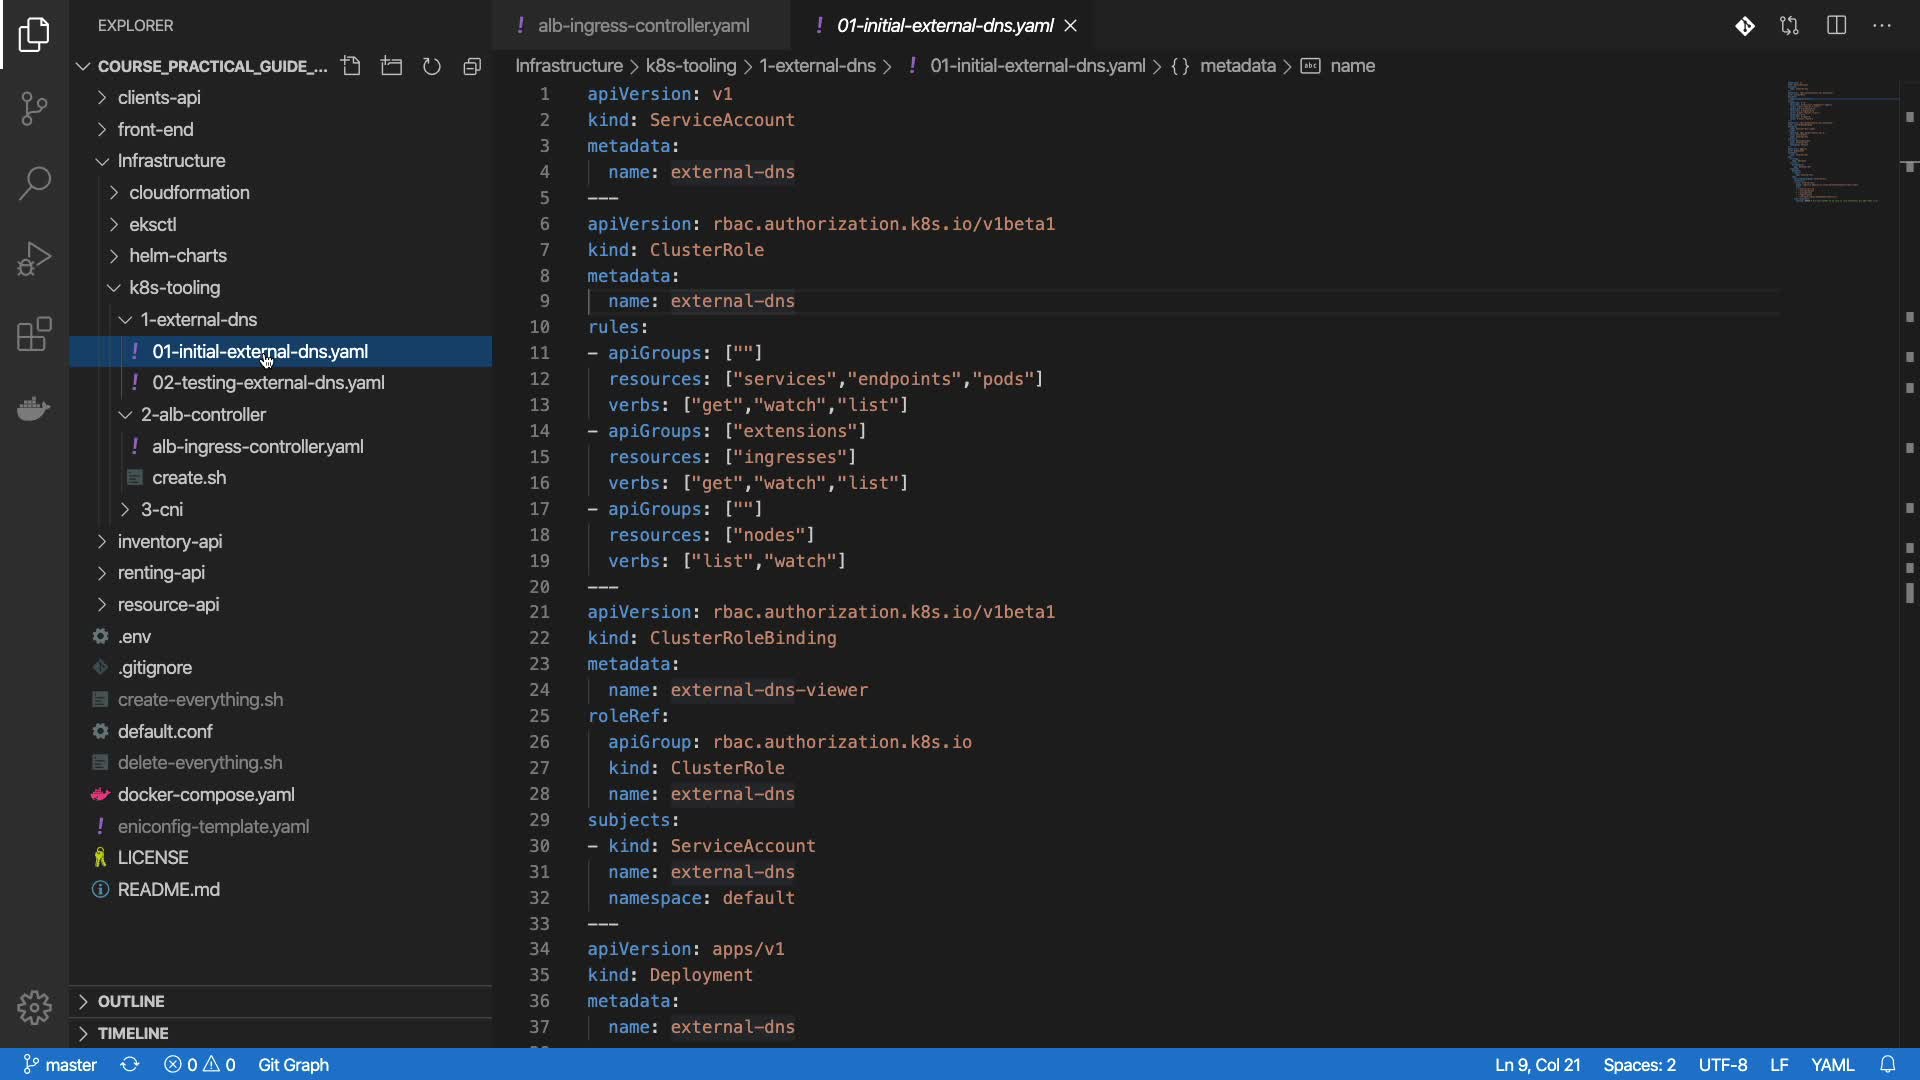Collapse all folders in Explorer

(472, 66)
